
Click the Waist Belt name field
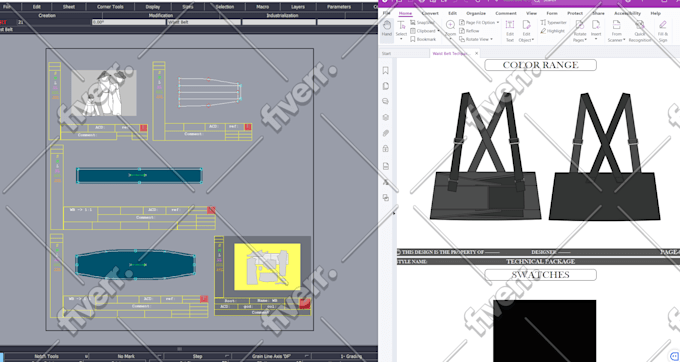pos(204,22)
